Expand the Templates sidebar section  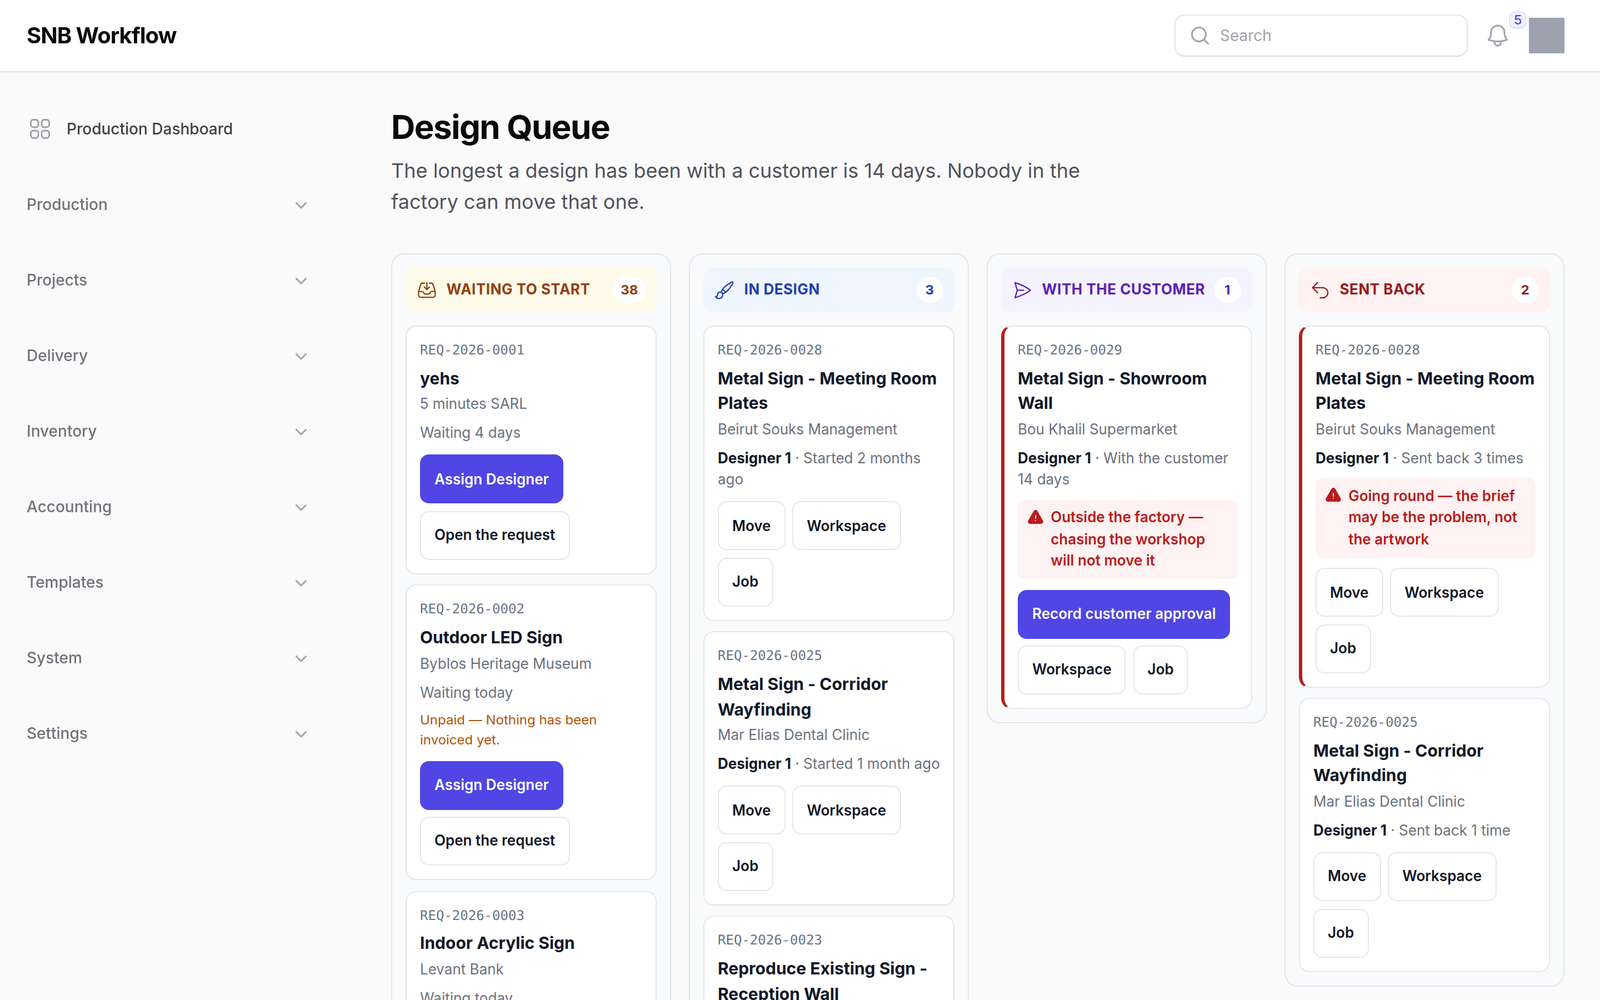coord(167,582)
